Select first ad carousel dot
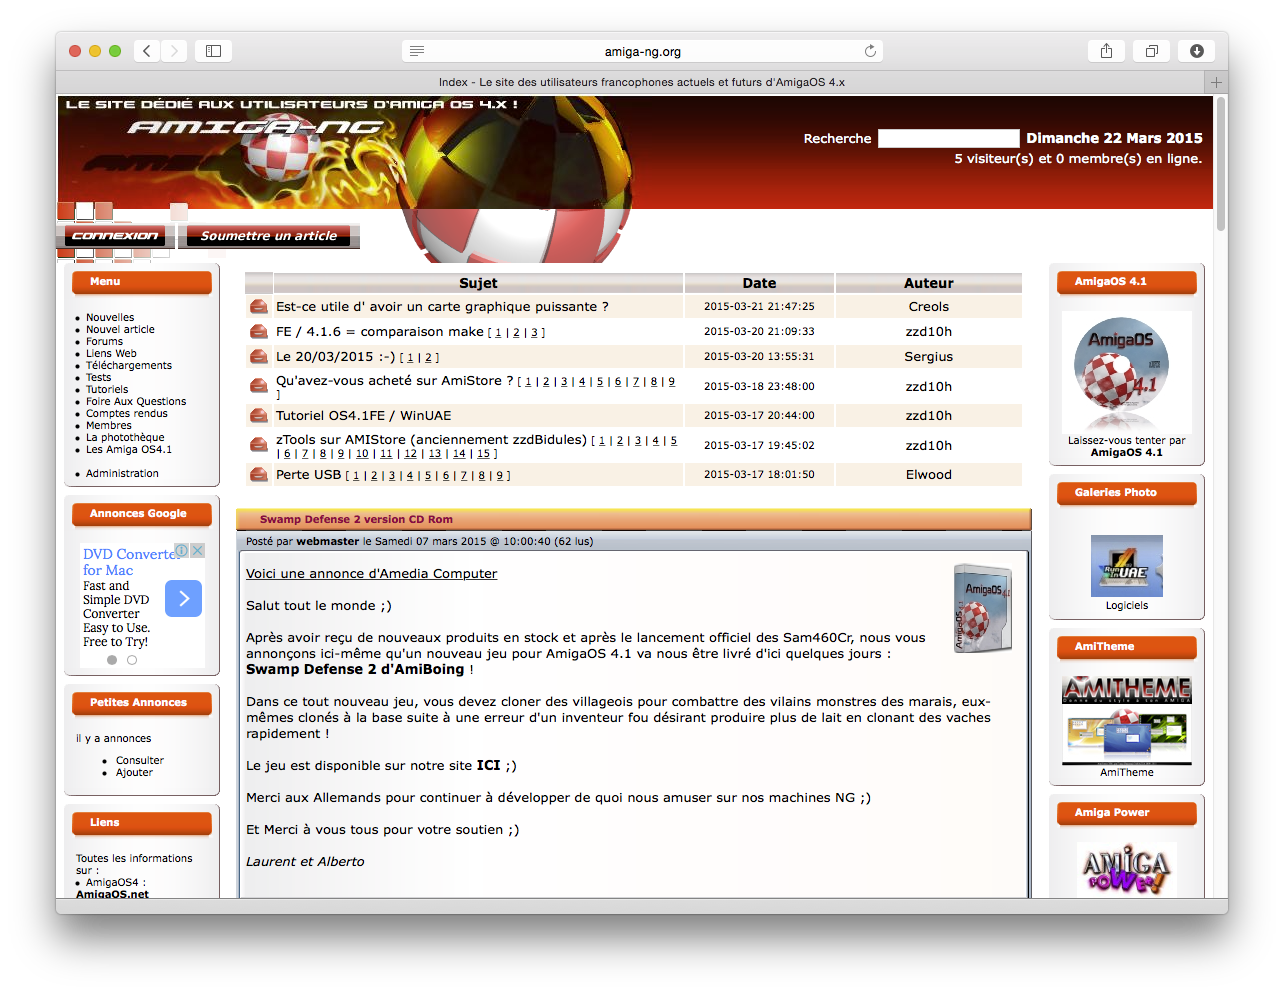 [x=112, y=660]
